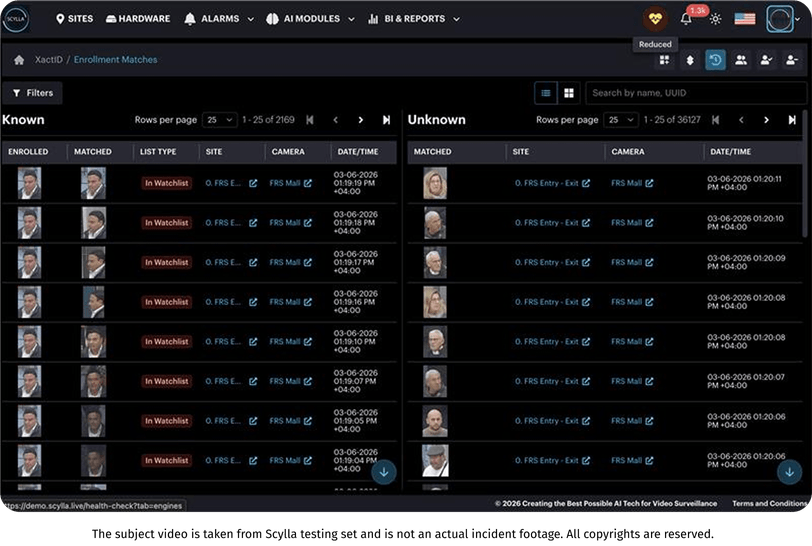Open enrolled face thumbnail in 01:19:16 PM row
812x546 pixels.
click(x=30, y=302)
